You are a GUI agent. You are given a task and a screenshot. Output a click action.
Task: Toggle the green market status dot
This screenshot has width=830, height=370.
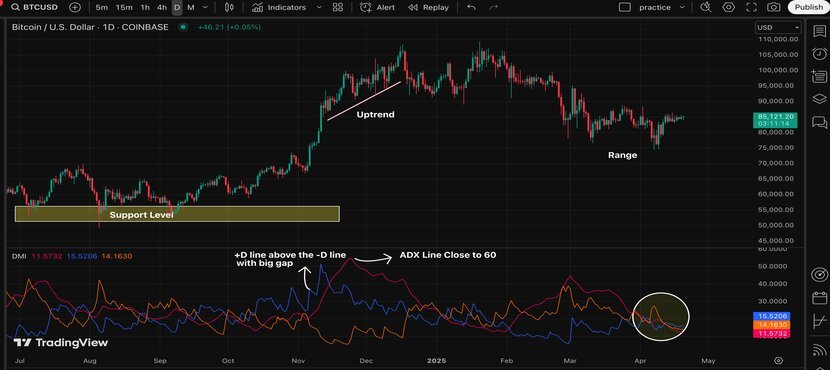point(183,26)
